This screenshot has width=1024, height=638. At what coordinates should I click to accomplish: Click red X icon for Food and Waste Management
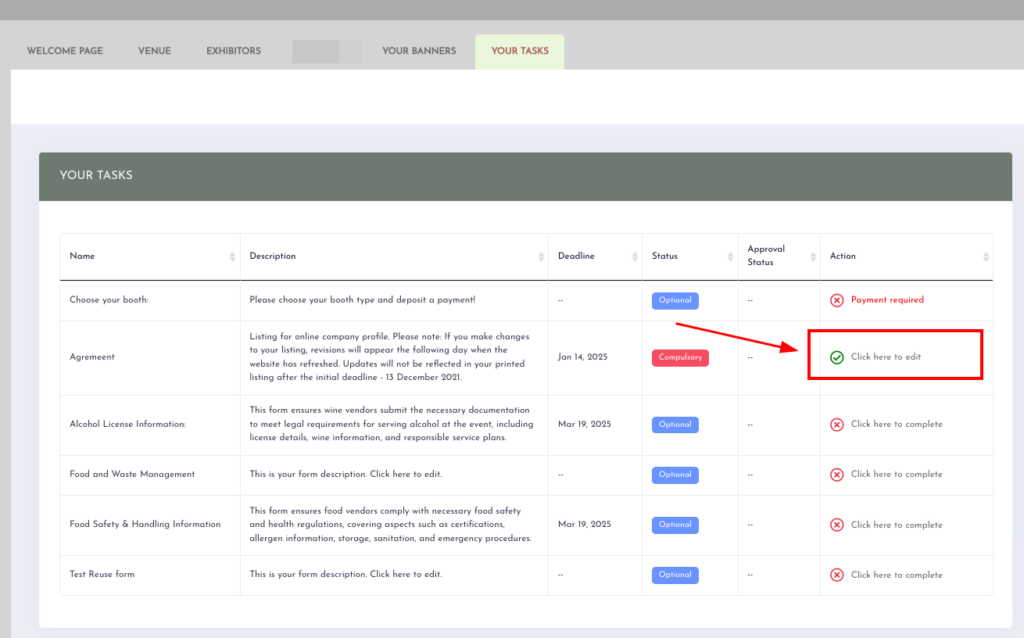pyautogui.click(x=837, y=474)
